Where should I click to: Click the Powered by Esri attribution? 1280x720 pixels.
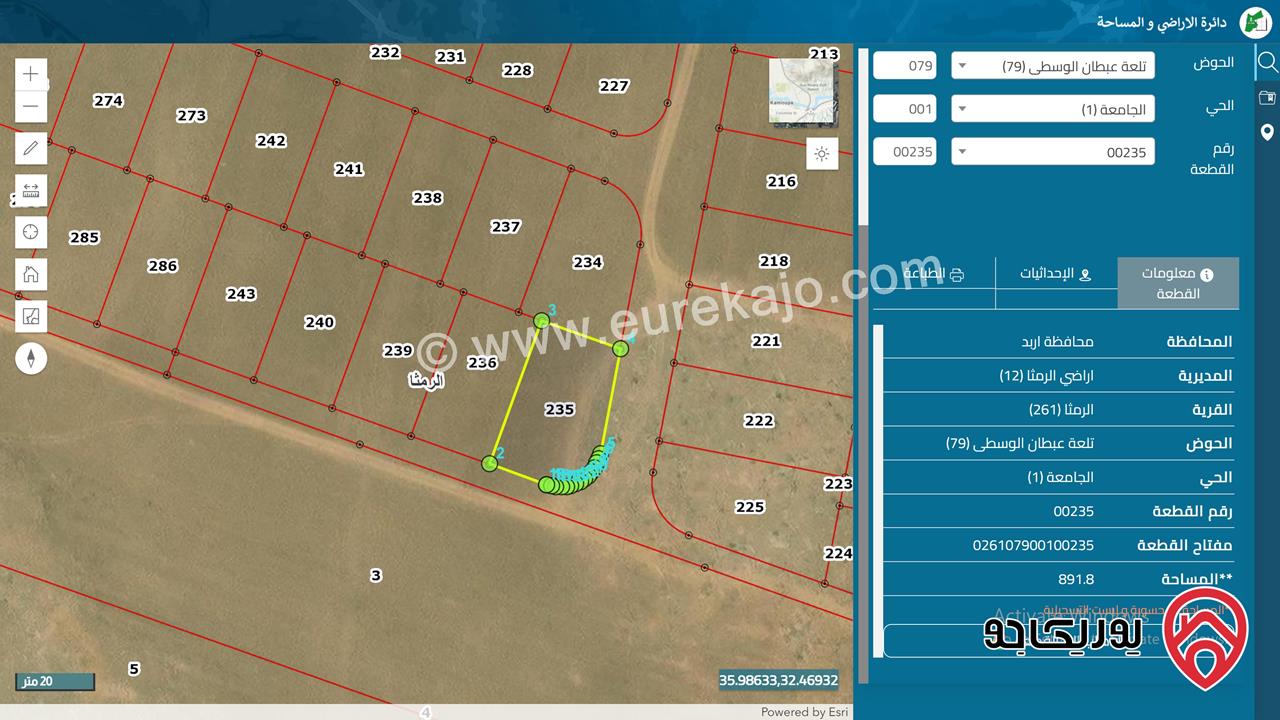click(805, 712)
